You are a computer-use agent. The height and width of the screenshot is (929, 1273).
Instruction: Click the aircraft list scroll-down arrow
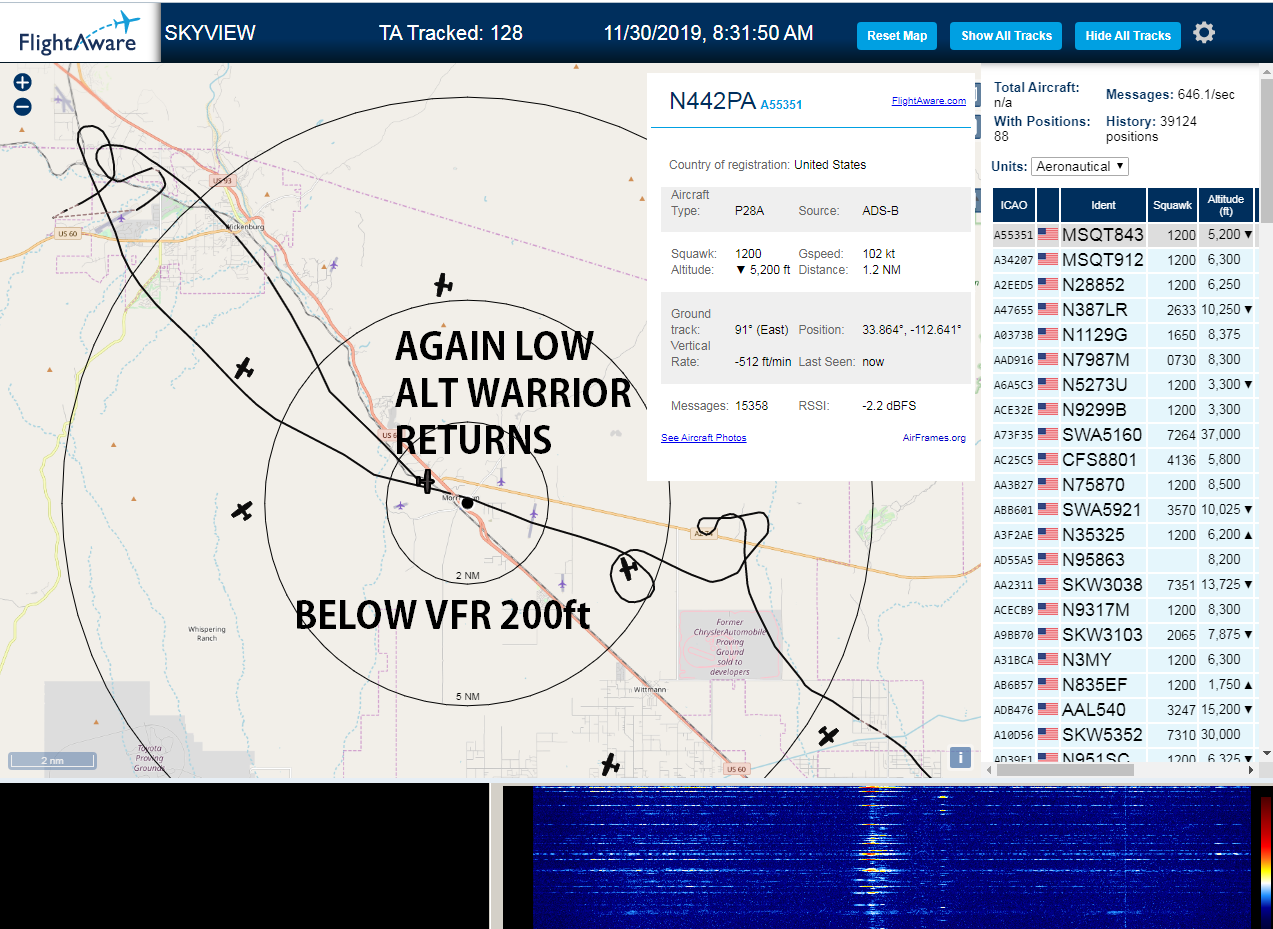click(x=1266, y=753)
